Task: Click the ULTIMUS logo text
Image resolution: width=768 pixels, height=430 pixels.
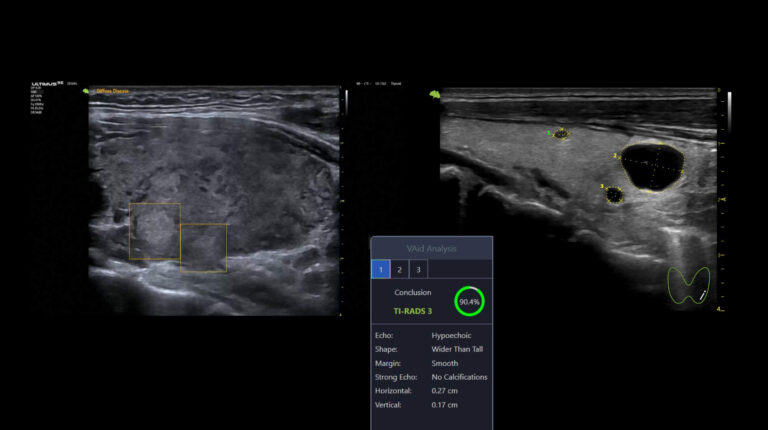Action: click(x=47, y=84)
